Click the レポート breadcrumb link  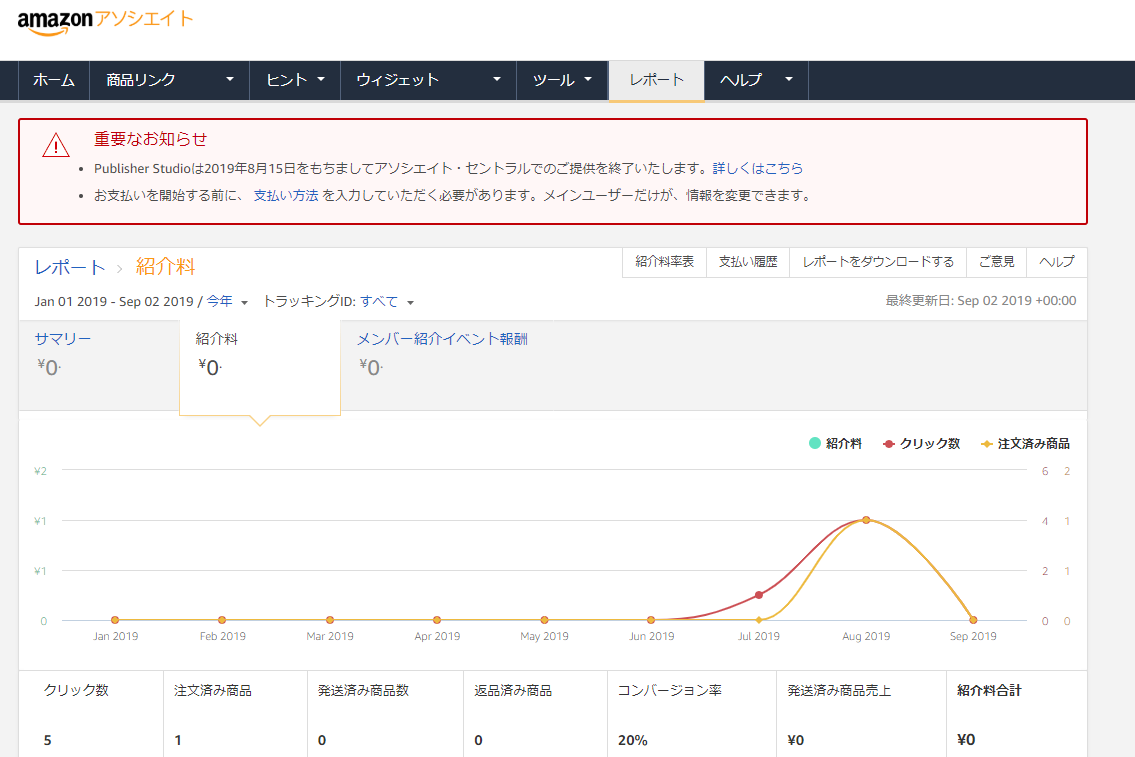click(69, 267)
